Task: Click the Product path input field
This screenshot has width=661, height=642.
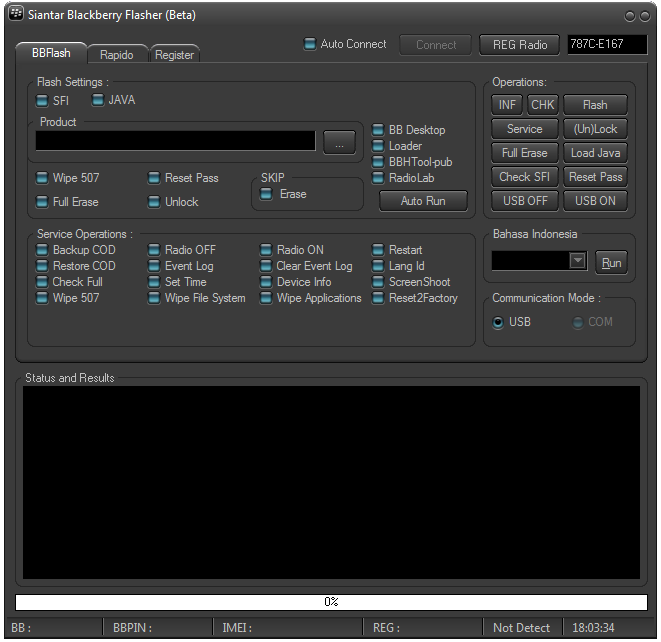Action: point(175,141)
